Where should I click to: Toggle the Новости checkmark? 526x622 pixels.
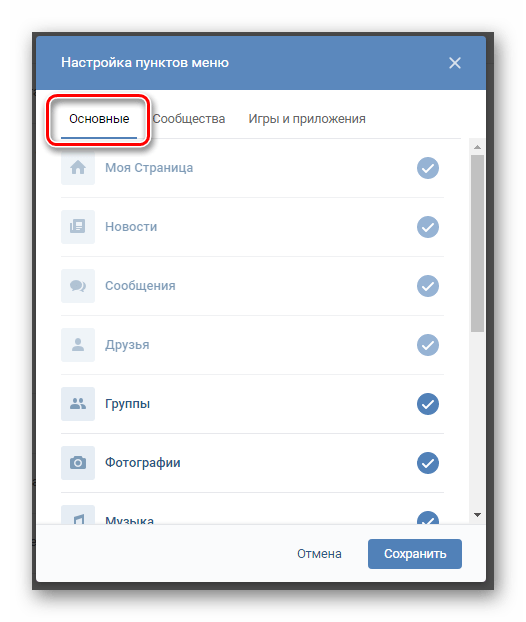click(428, 227)
